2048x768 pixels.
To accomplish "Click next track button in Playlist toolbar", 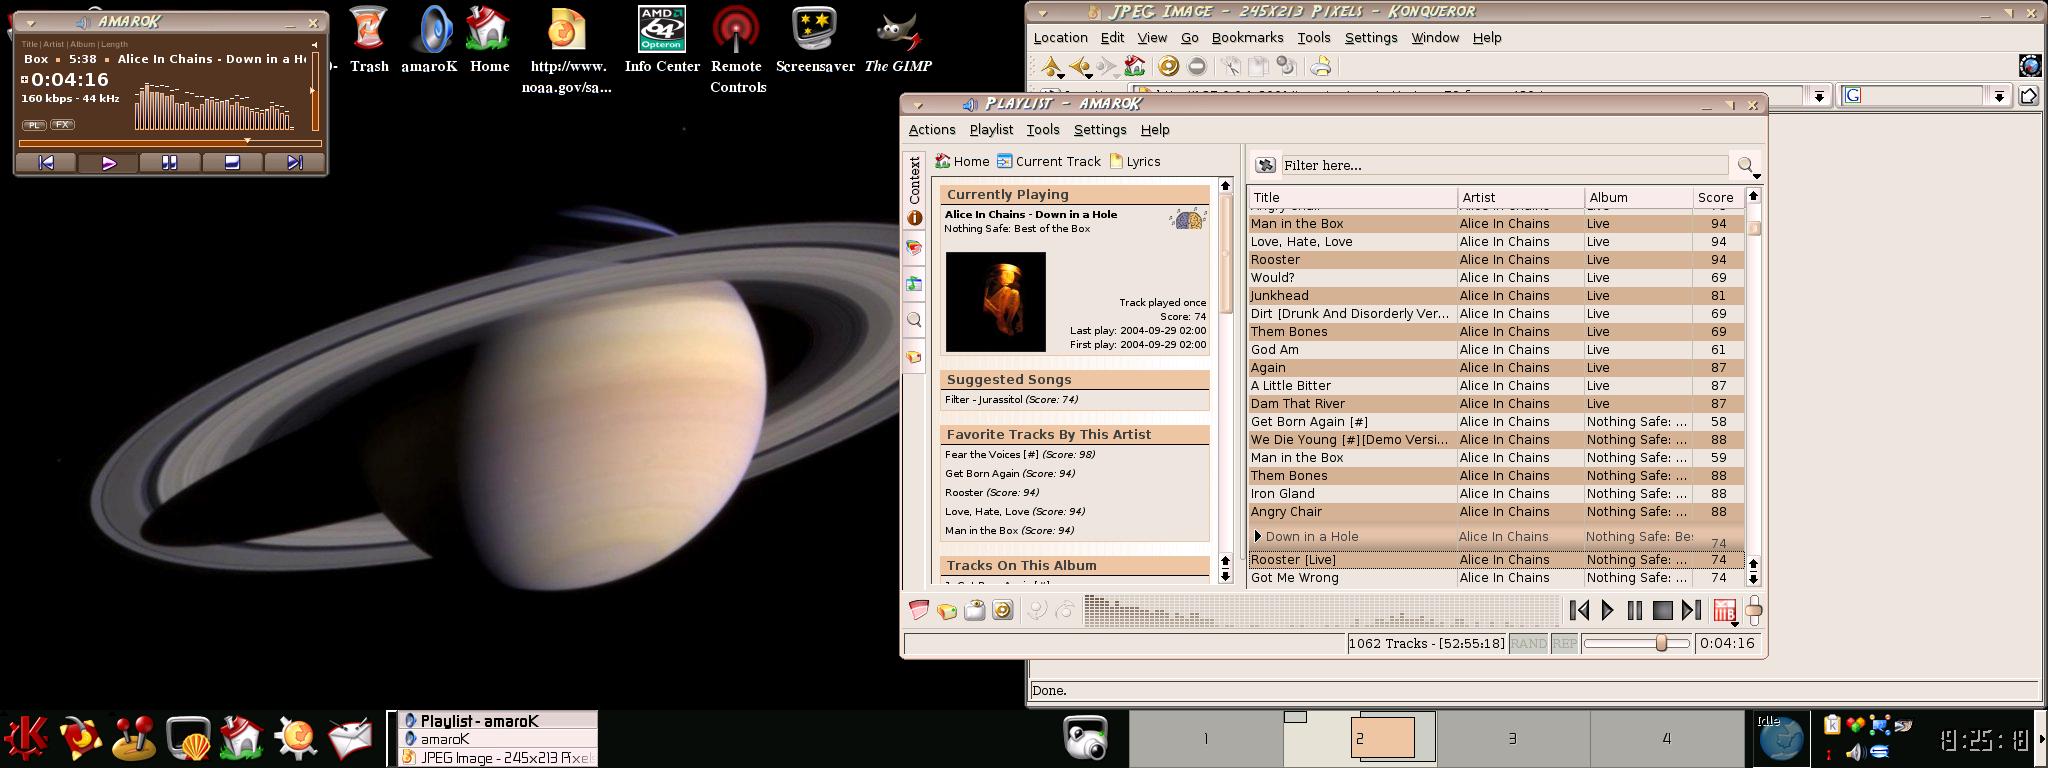I will [1691, 610].
